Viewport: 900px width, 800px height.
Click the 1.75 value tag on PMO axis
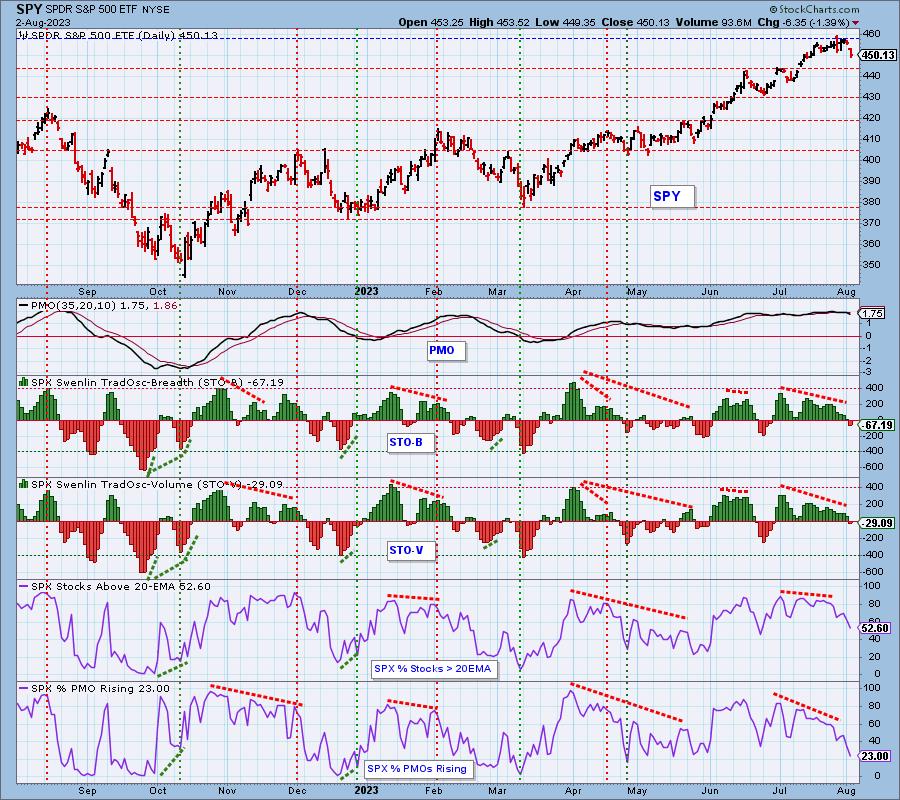(872, 313)
